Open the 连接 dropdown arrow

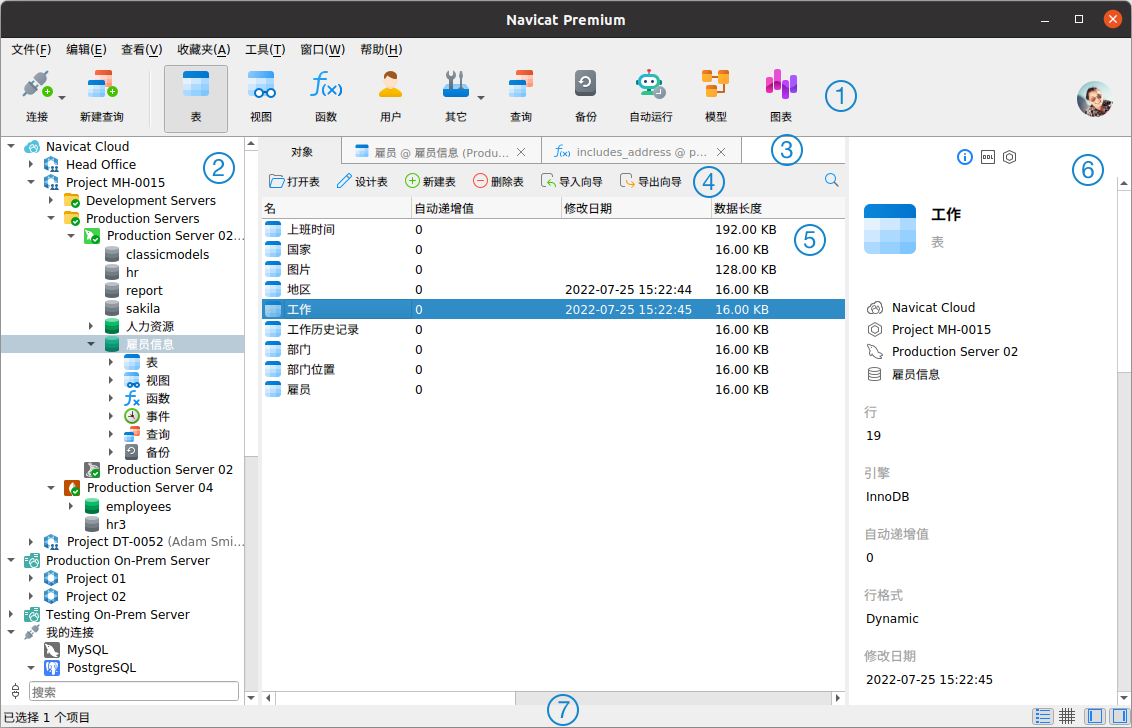(62, 98)
